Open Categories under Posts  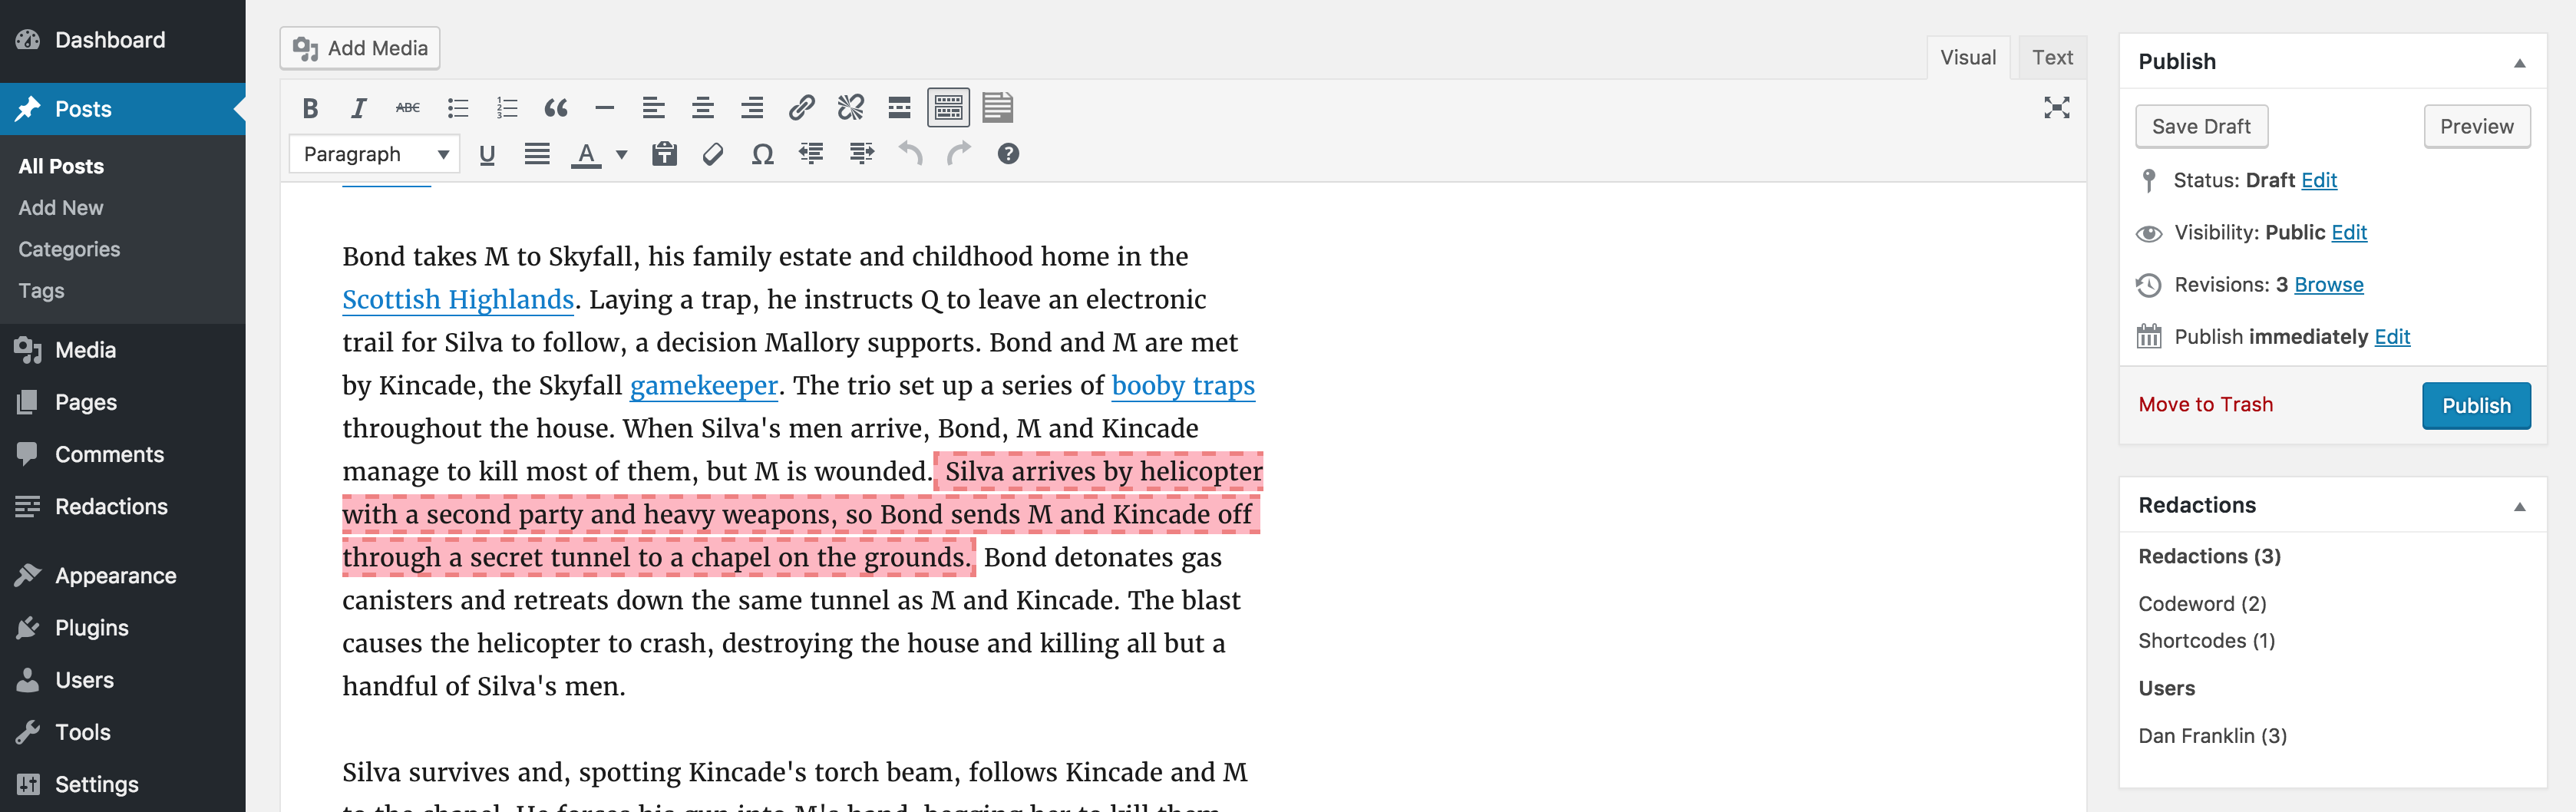(x=69, y=249)
